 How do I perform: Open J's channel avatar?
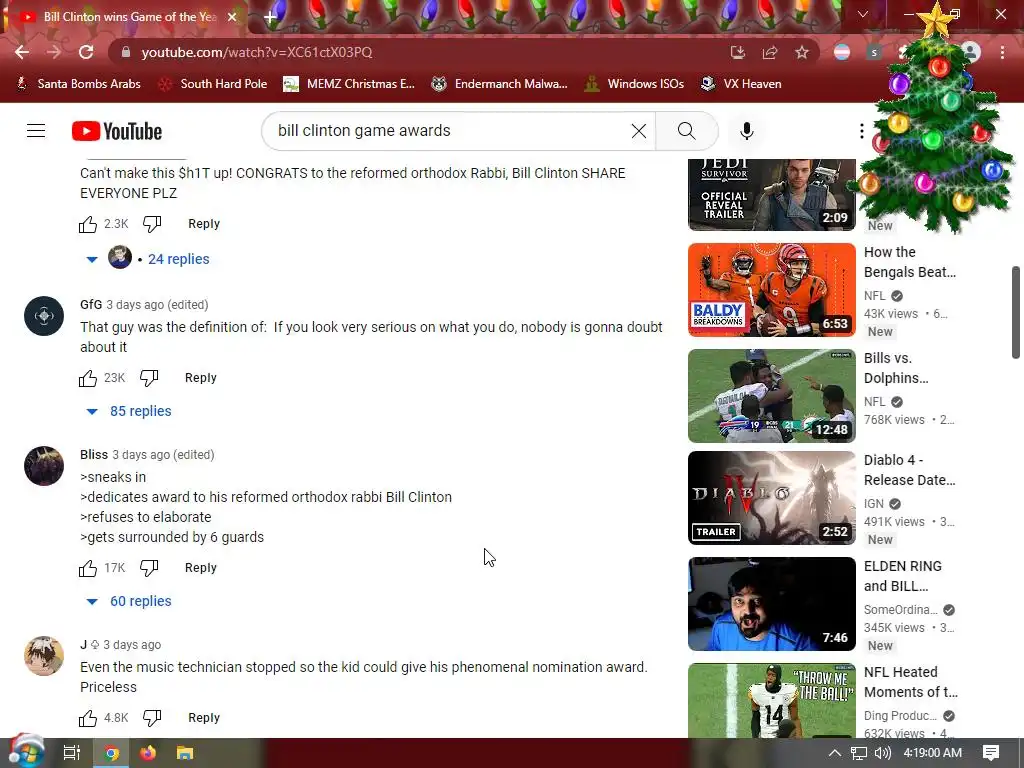[x=44, y=656]
